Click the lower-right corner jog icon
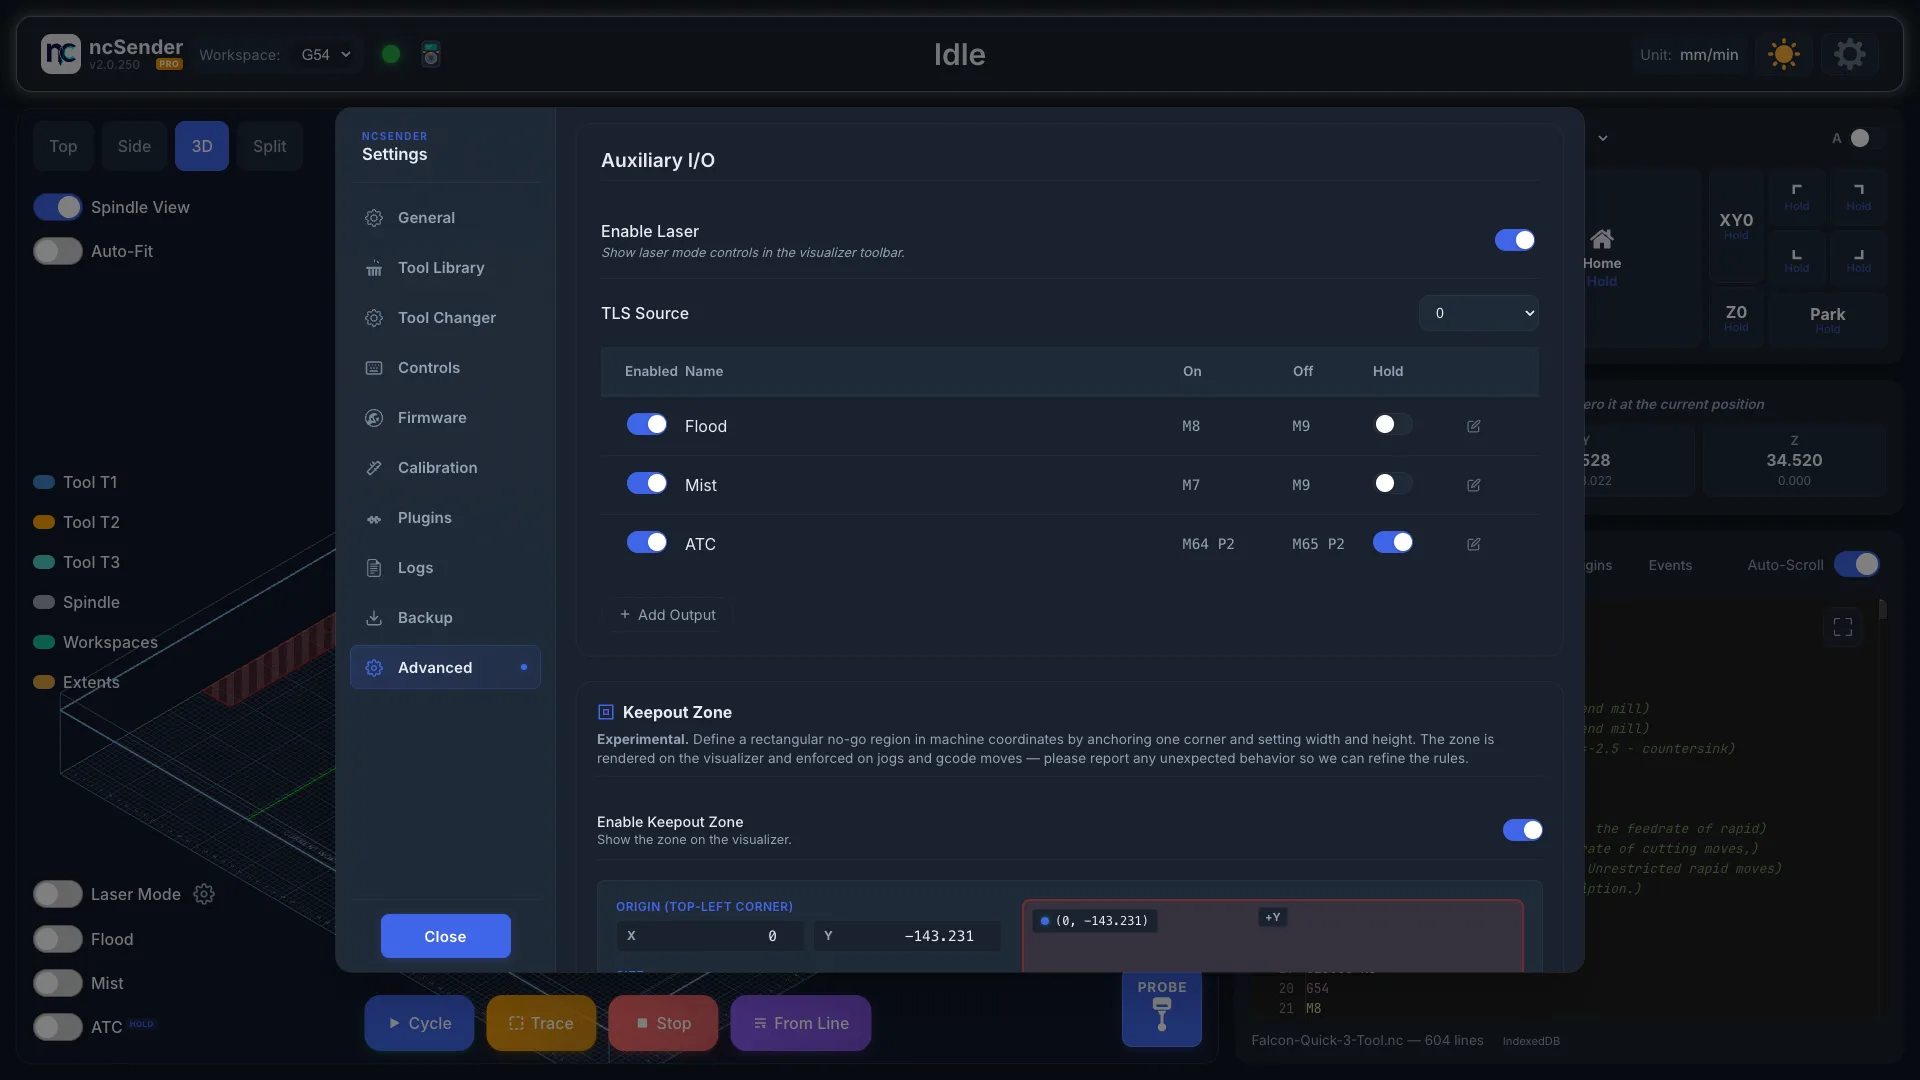This screenshot has height=1080, width=1920. [1859, 257]
